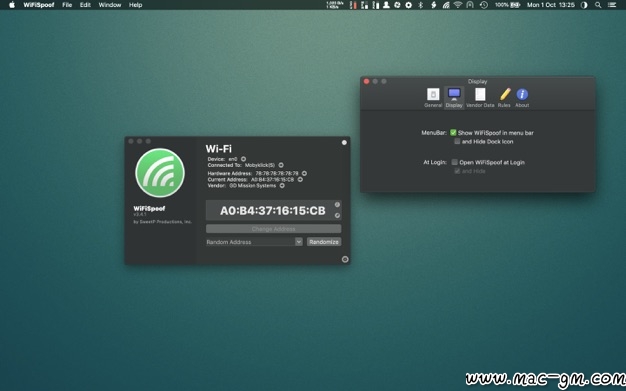
Task: Click the arrow beside Connected To network
Action: pos(281,165)
